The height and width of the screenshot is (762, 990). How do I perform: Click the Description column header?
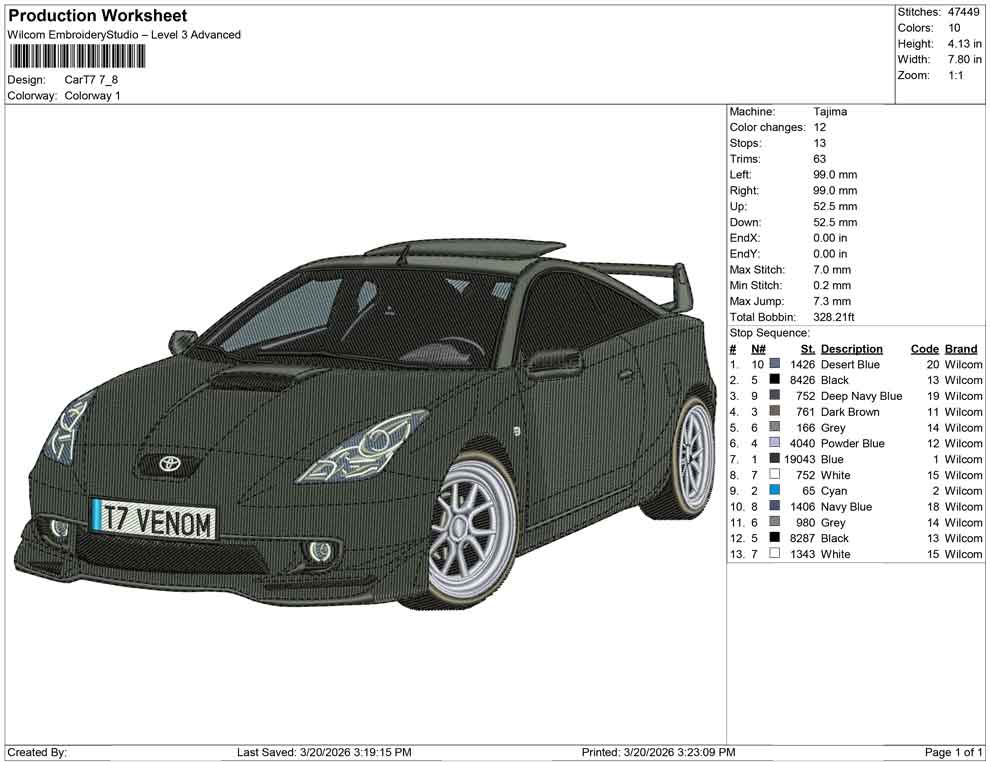(x=851, y=349)
